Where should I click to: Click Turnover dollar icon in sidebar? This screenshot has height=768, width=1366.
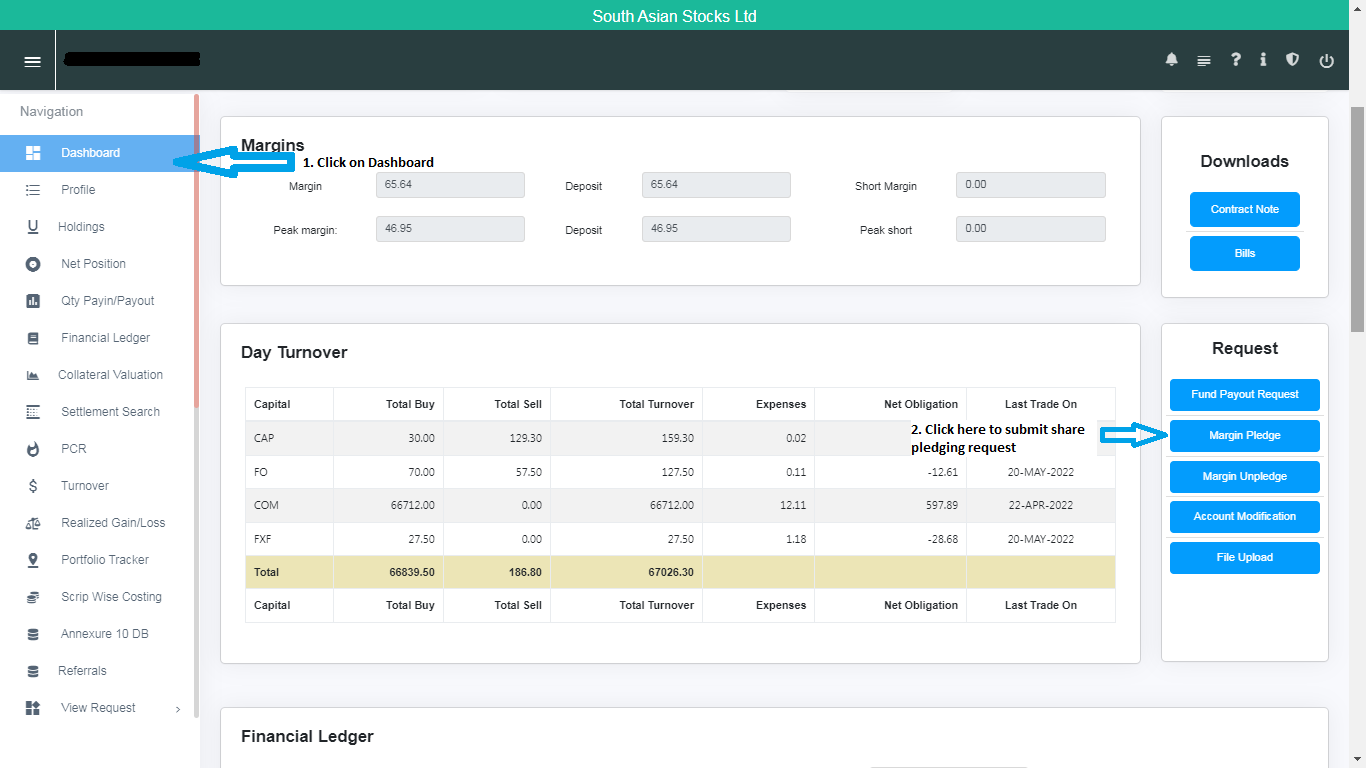coord(33,486)
